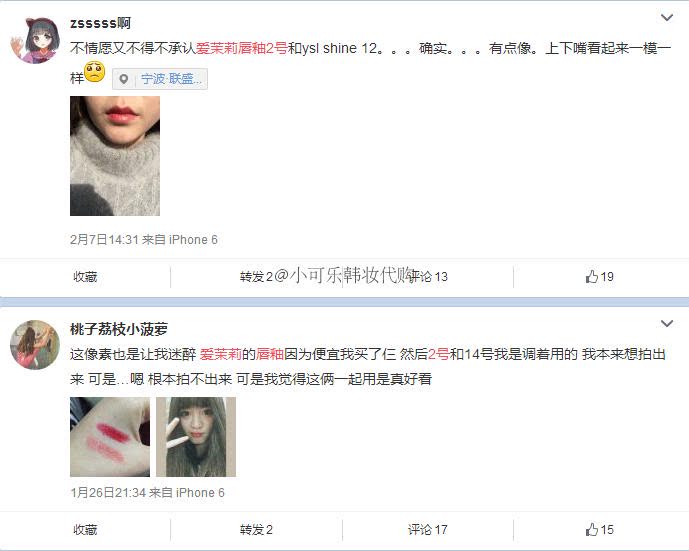Expand the options arrow on 桃子荔枝小菠萝's post
Image resolution: width=689 pixels, height=551 pixels.
667,324
